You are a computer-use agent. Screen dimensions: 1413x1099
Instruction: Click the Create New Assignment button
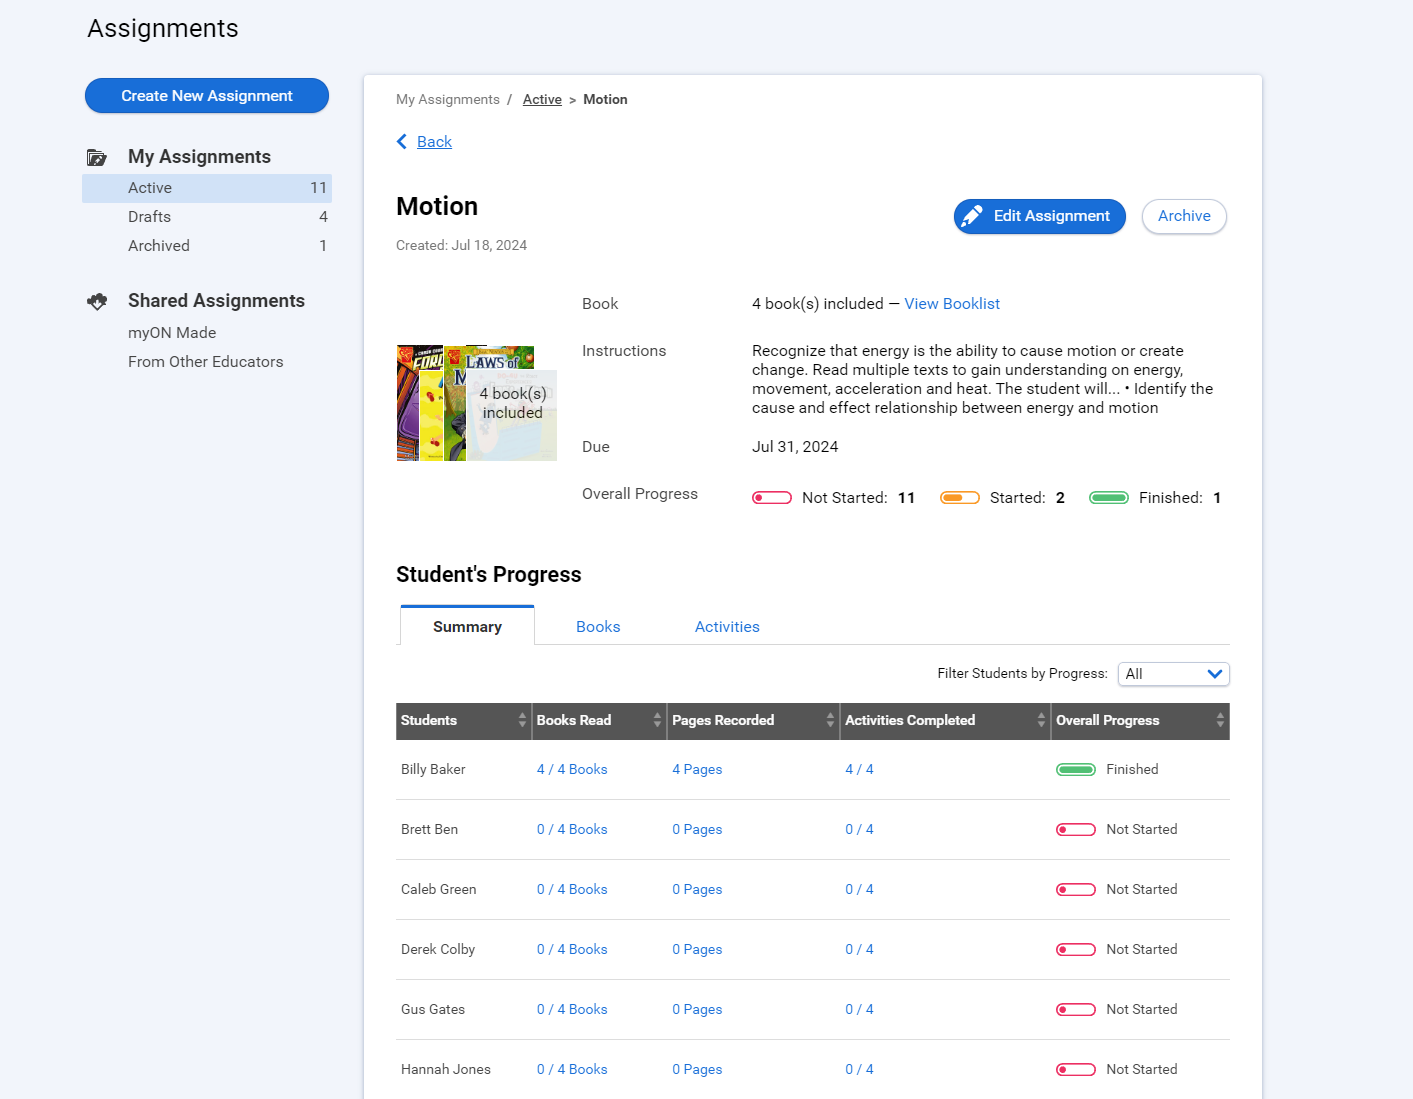[206, 95]
